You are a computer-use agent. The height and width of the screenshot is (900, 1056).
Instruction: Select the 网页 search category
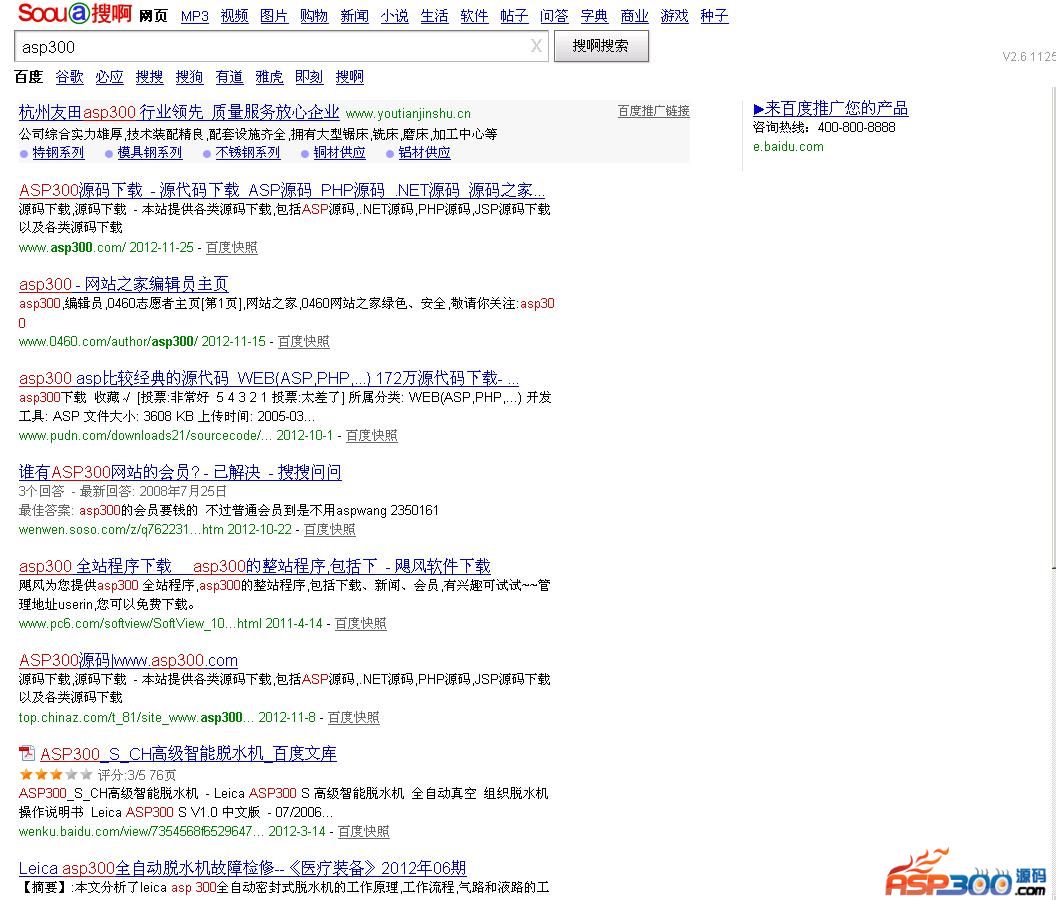[x=154, y=16]
